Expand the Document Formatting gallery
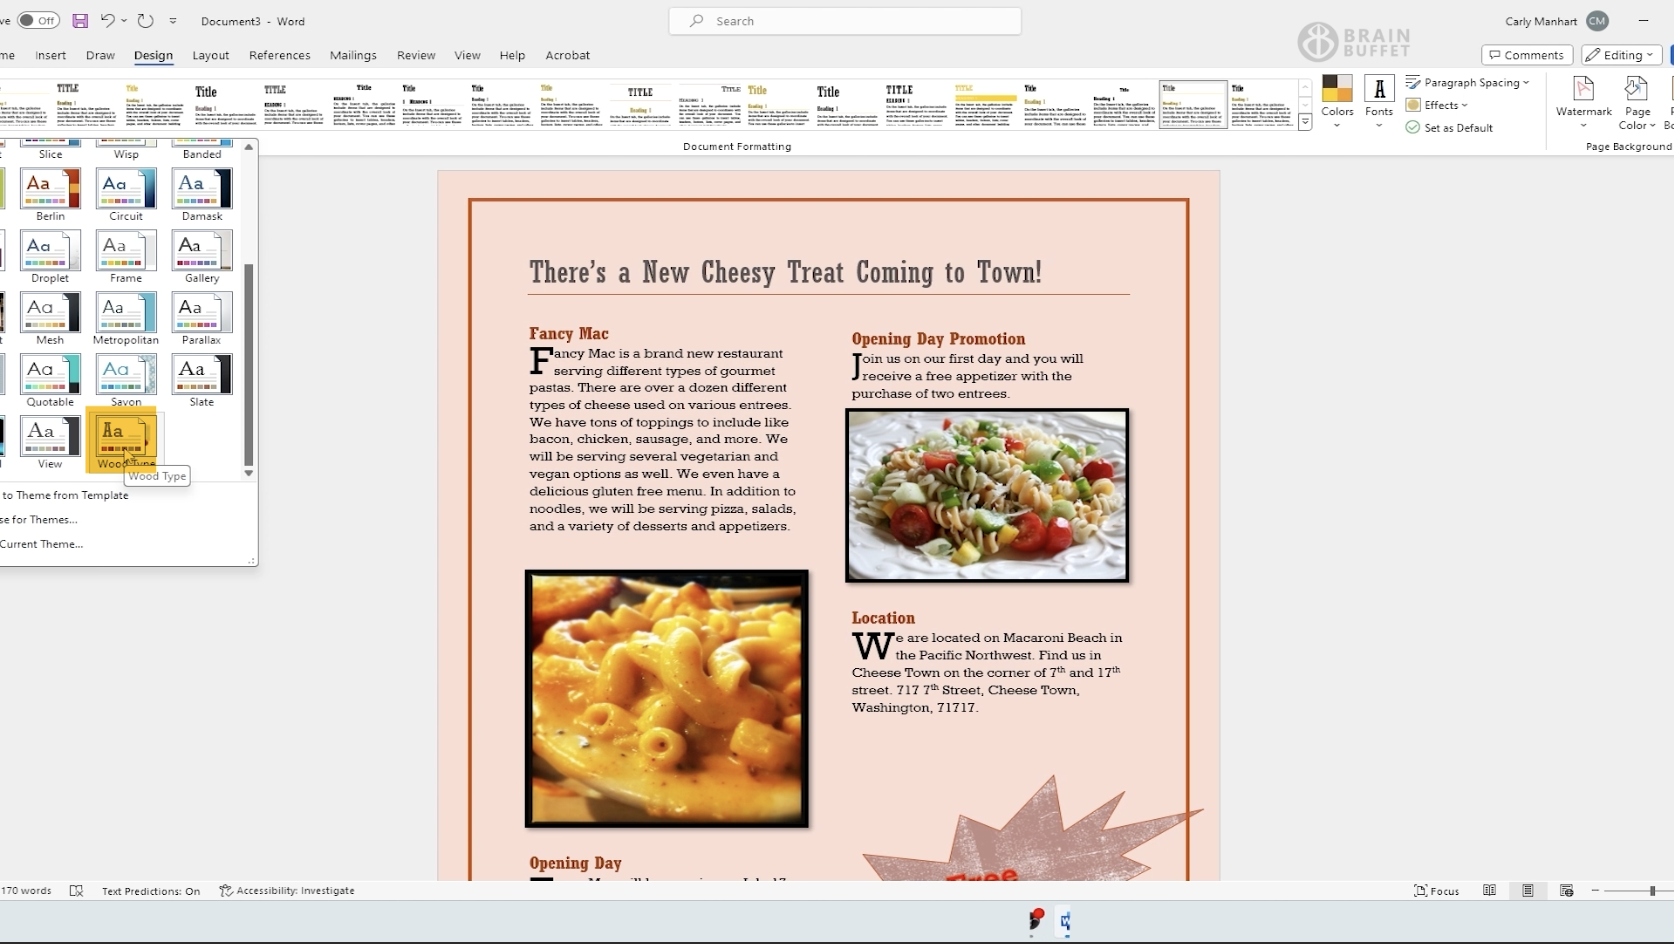This screenshot has height=944, width=1674. pos(1305,123)
